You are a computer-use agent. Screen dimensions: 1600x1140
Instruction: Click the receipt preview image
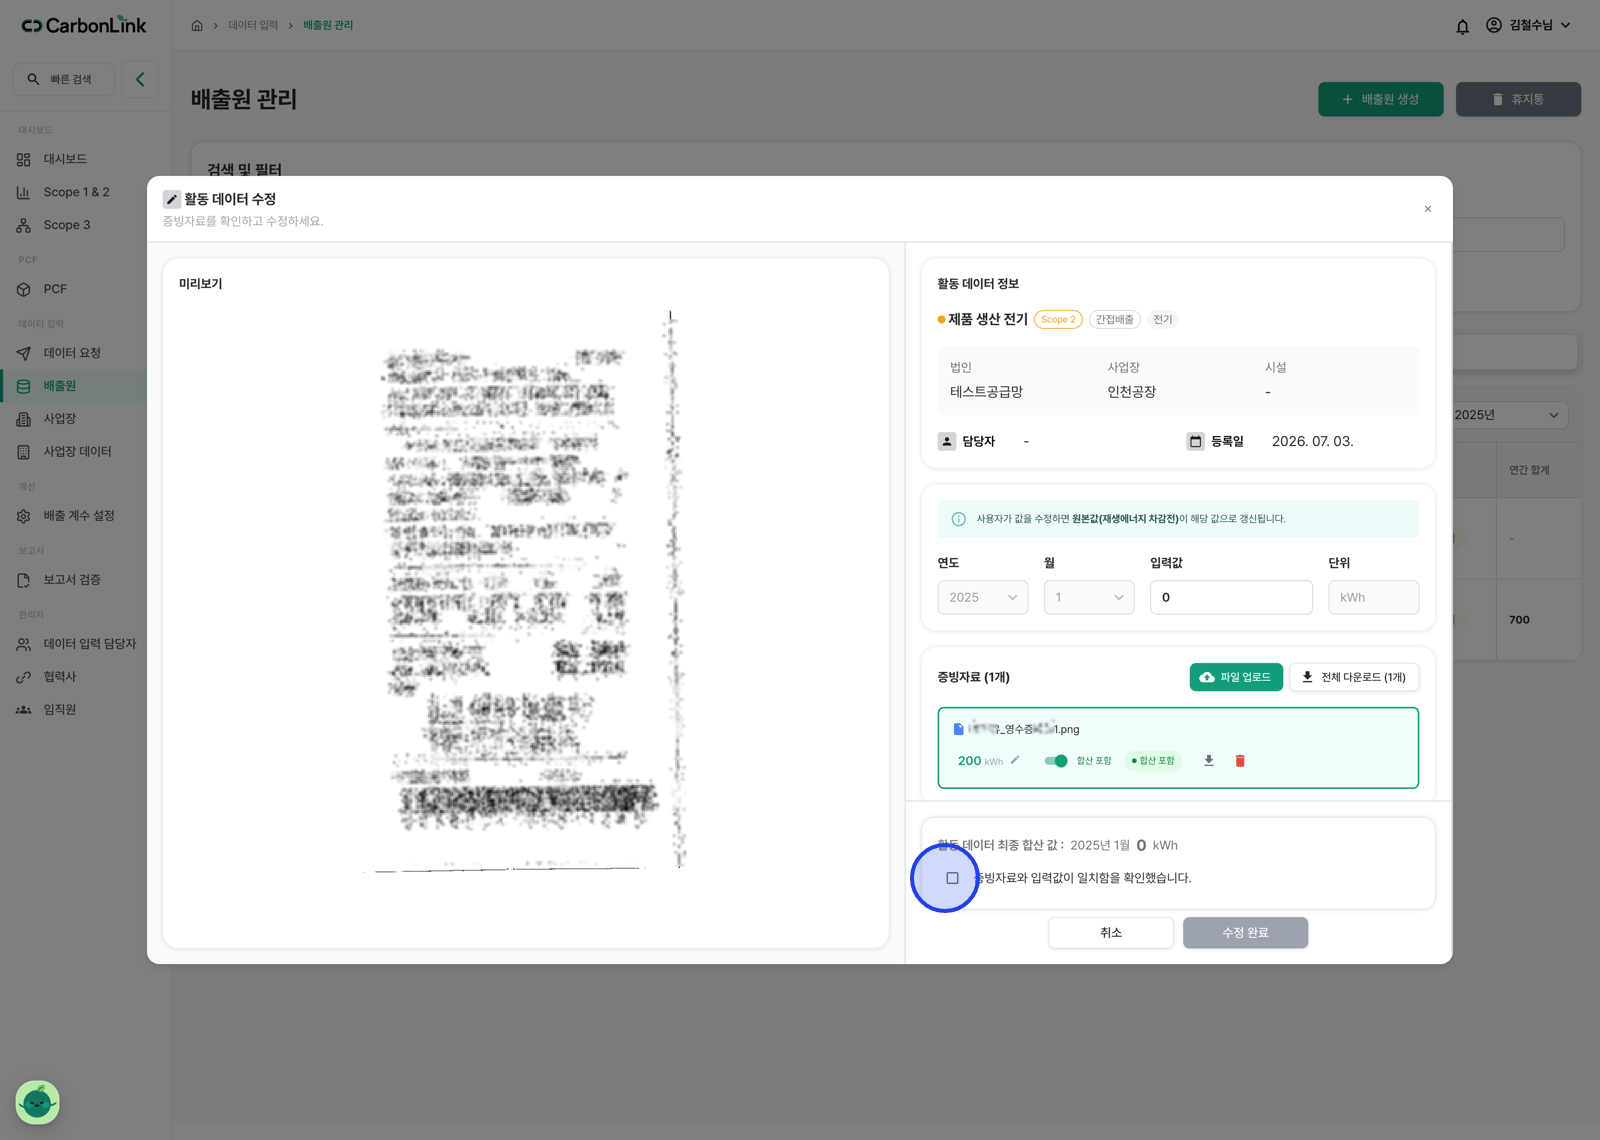click(x=525, y=590)
